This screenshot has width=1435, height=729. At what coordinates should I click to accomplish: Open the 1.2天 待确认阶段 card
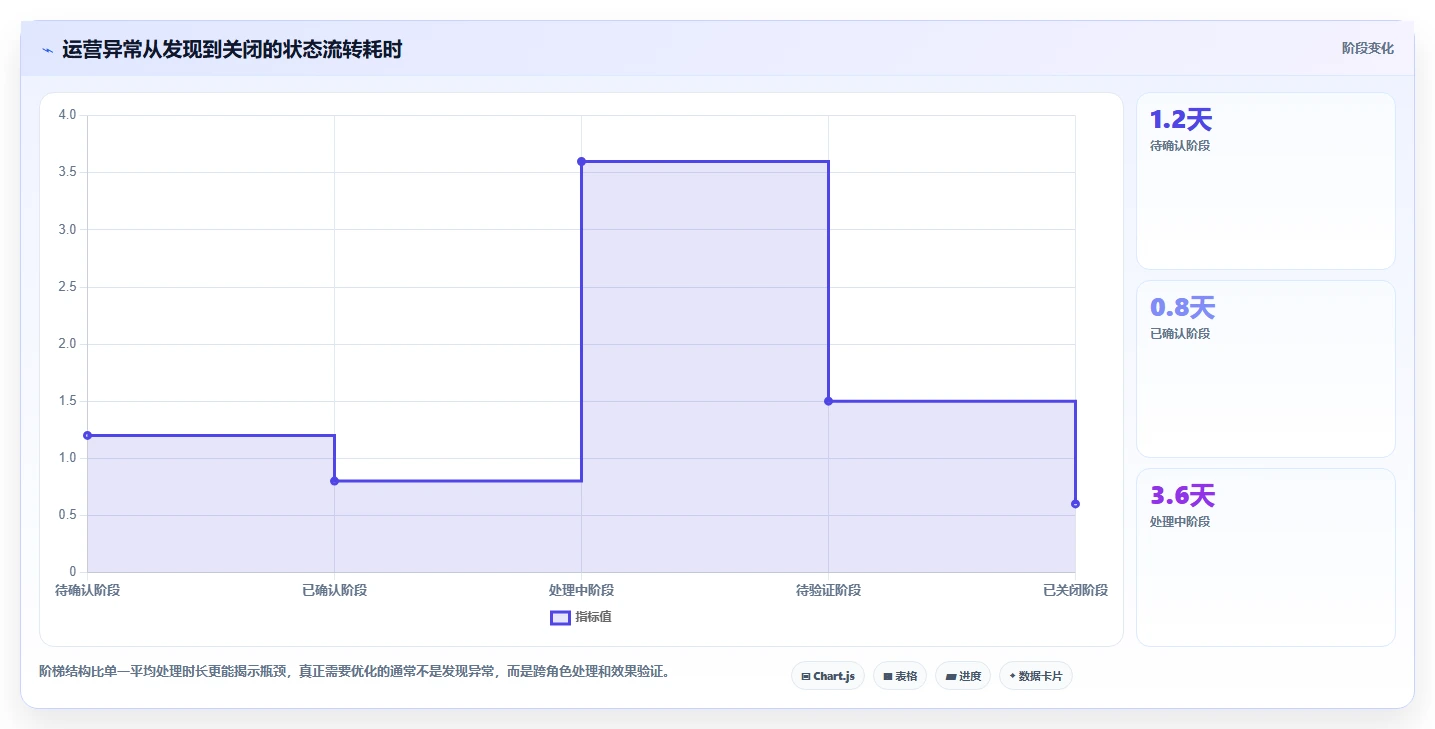(x=1266, y=181)
